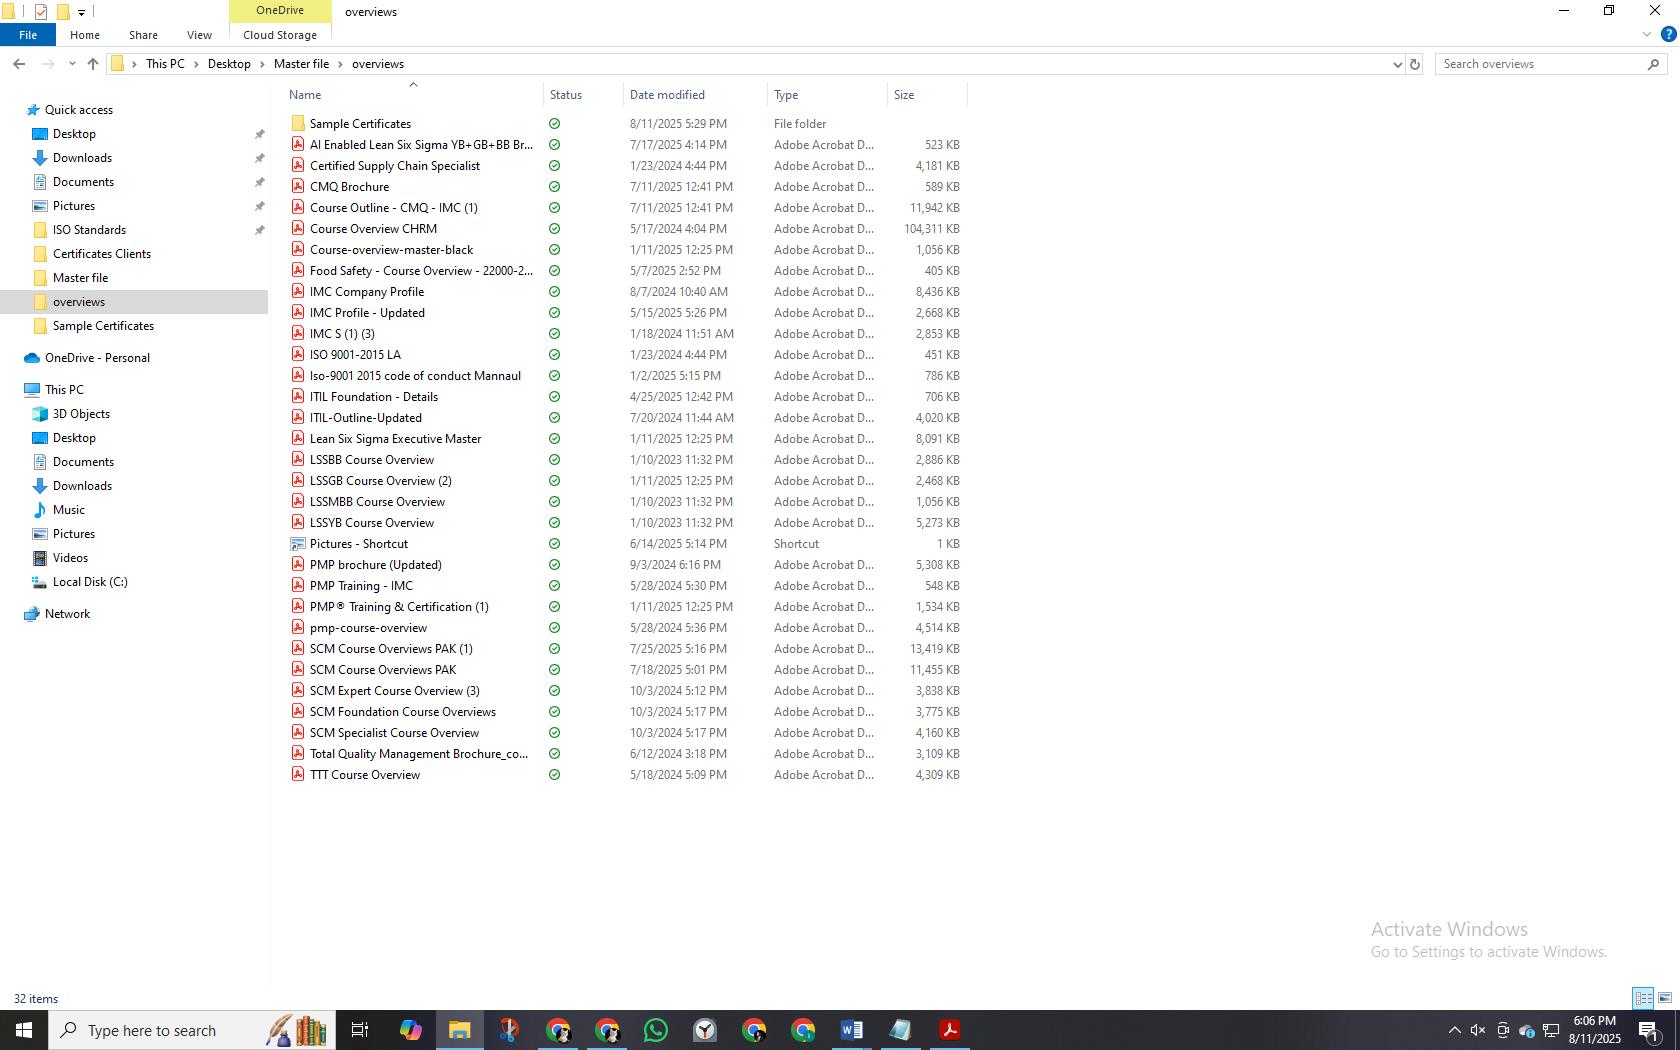Image resolution: width=1680 pixels, height=1050 pixels.
Task: Open Copilot icon on taskbar
Action: (x=410, y=1030)
